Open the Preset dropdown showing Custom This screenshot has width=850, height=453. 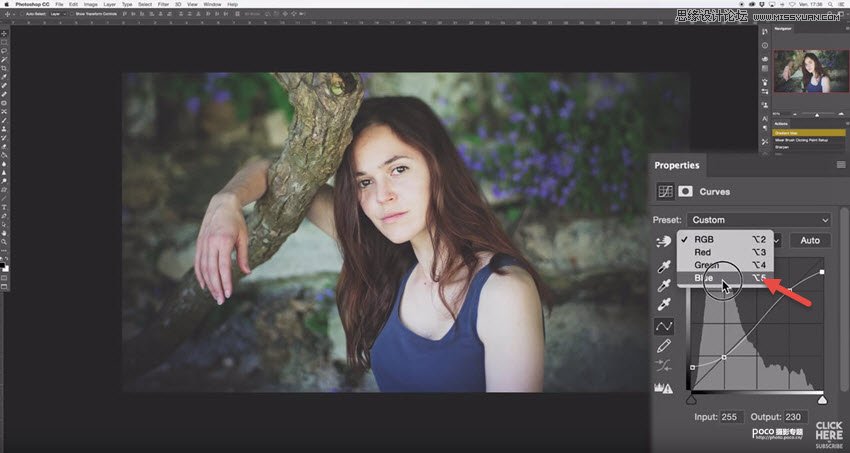tap(759, 220)
